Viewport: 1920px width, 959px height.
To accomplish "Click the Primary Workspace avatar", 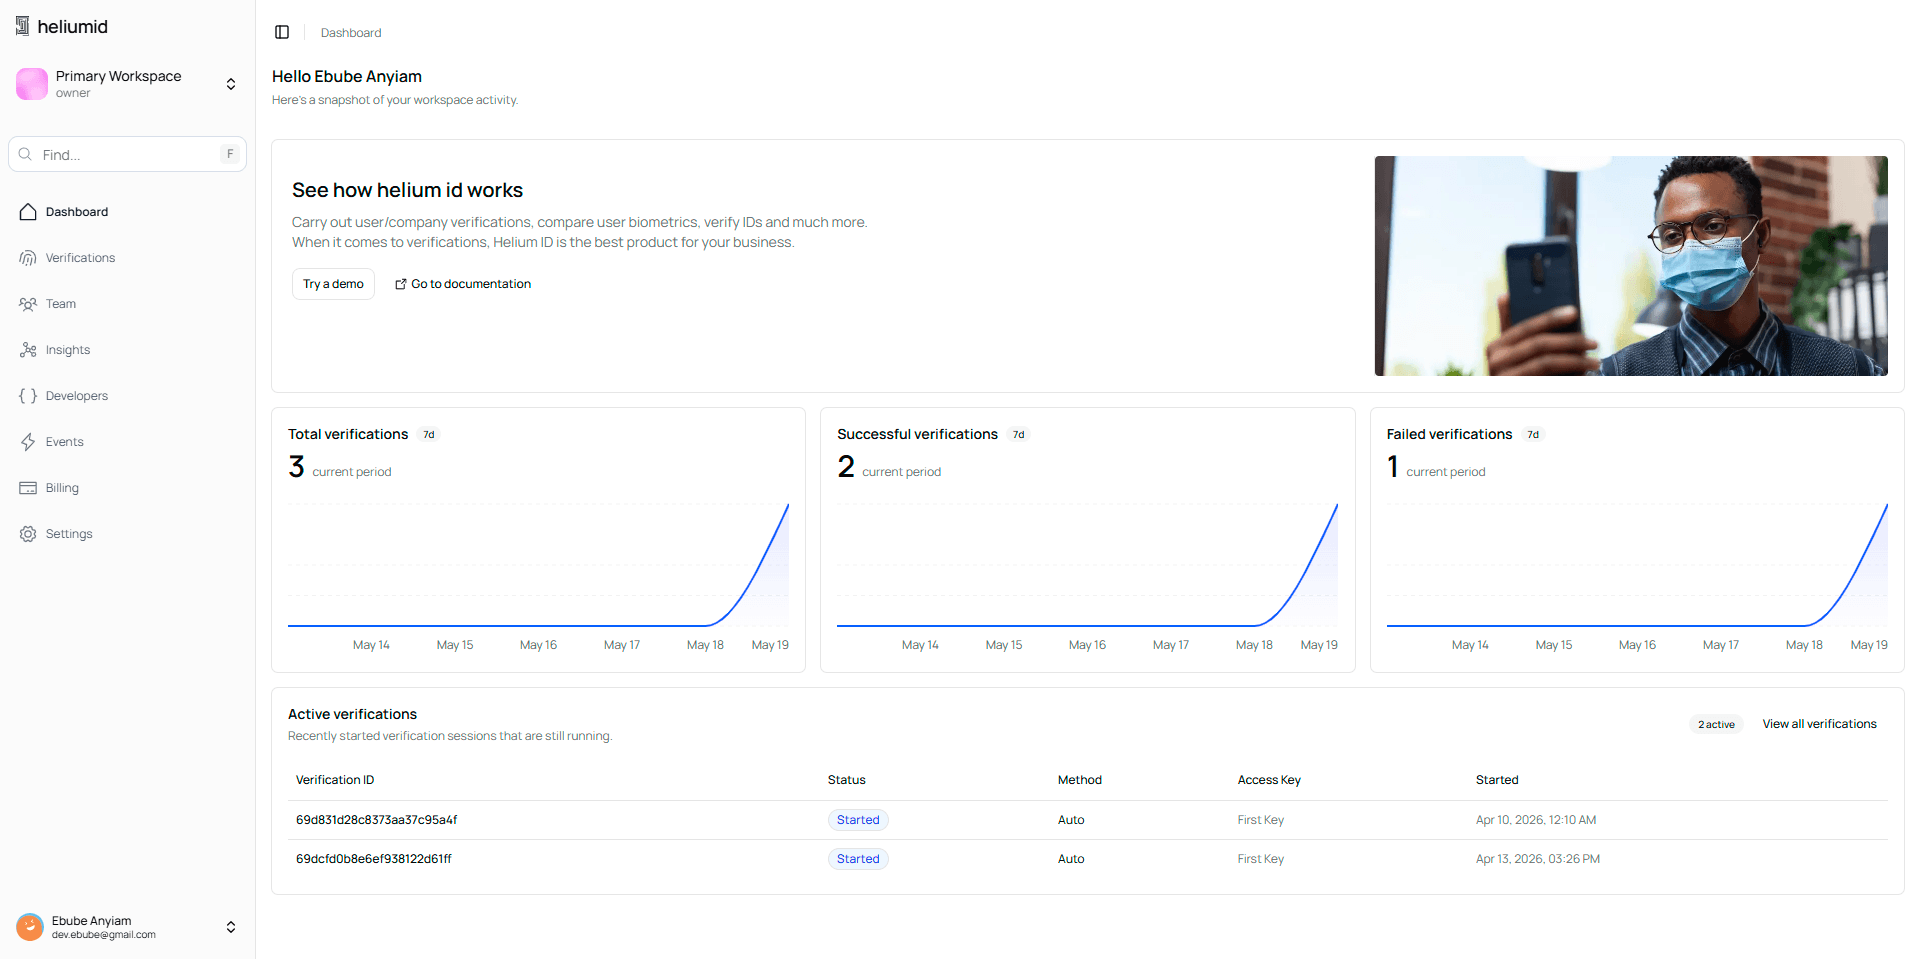I will (32, 84).
